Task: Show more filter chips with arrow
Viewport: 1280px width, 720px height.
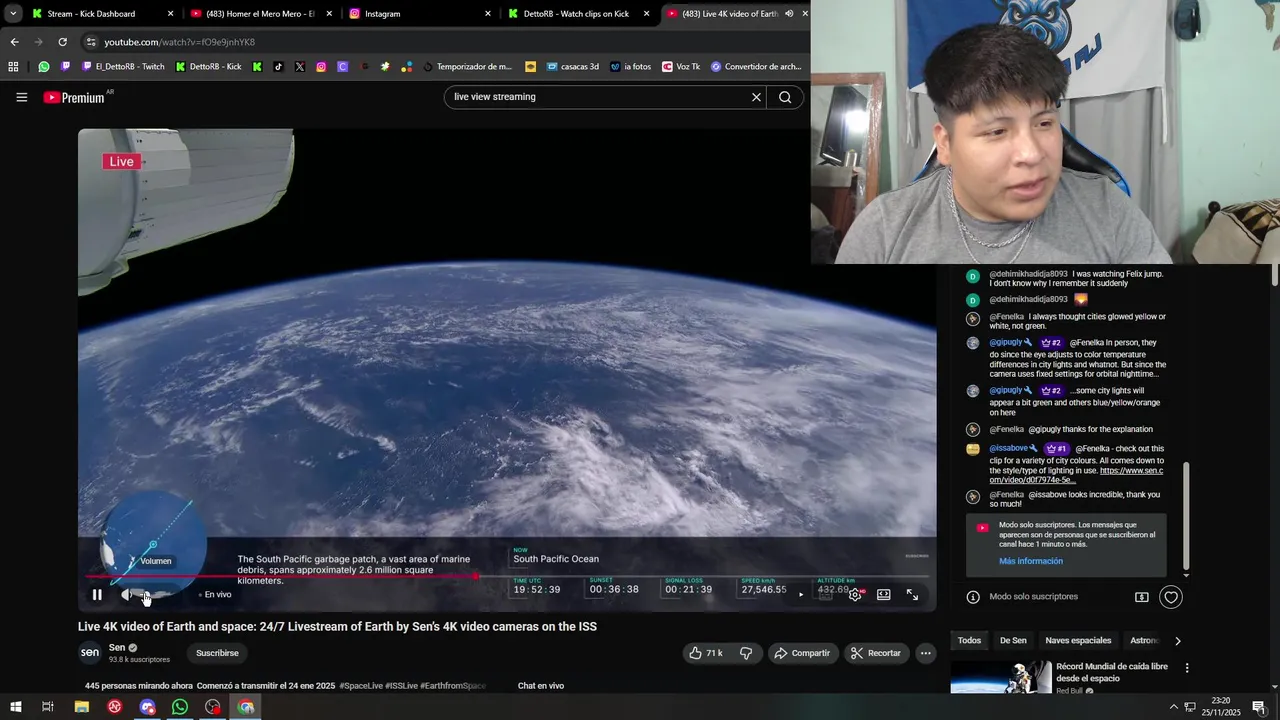Action: coord(1177,640)
